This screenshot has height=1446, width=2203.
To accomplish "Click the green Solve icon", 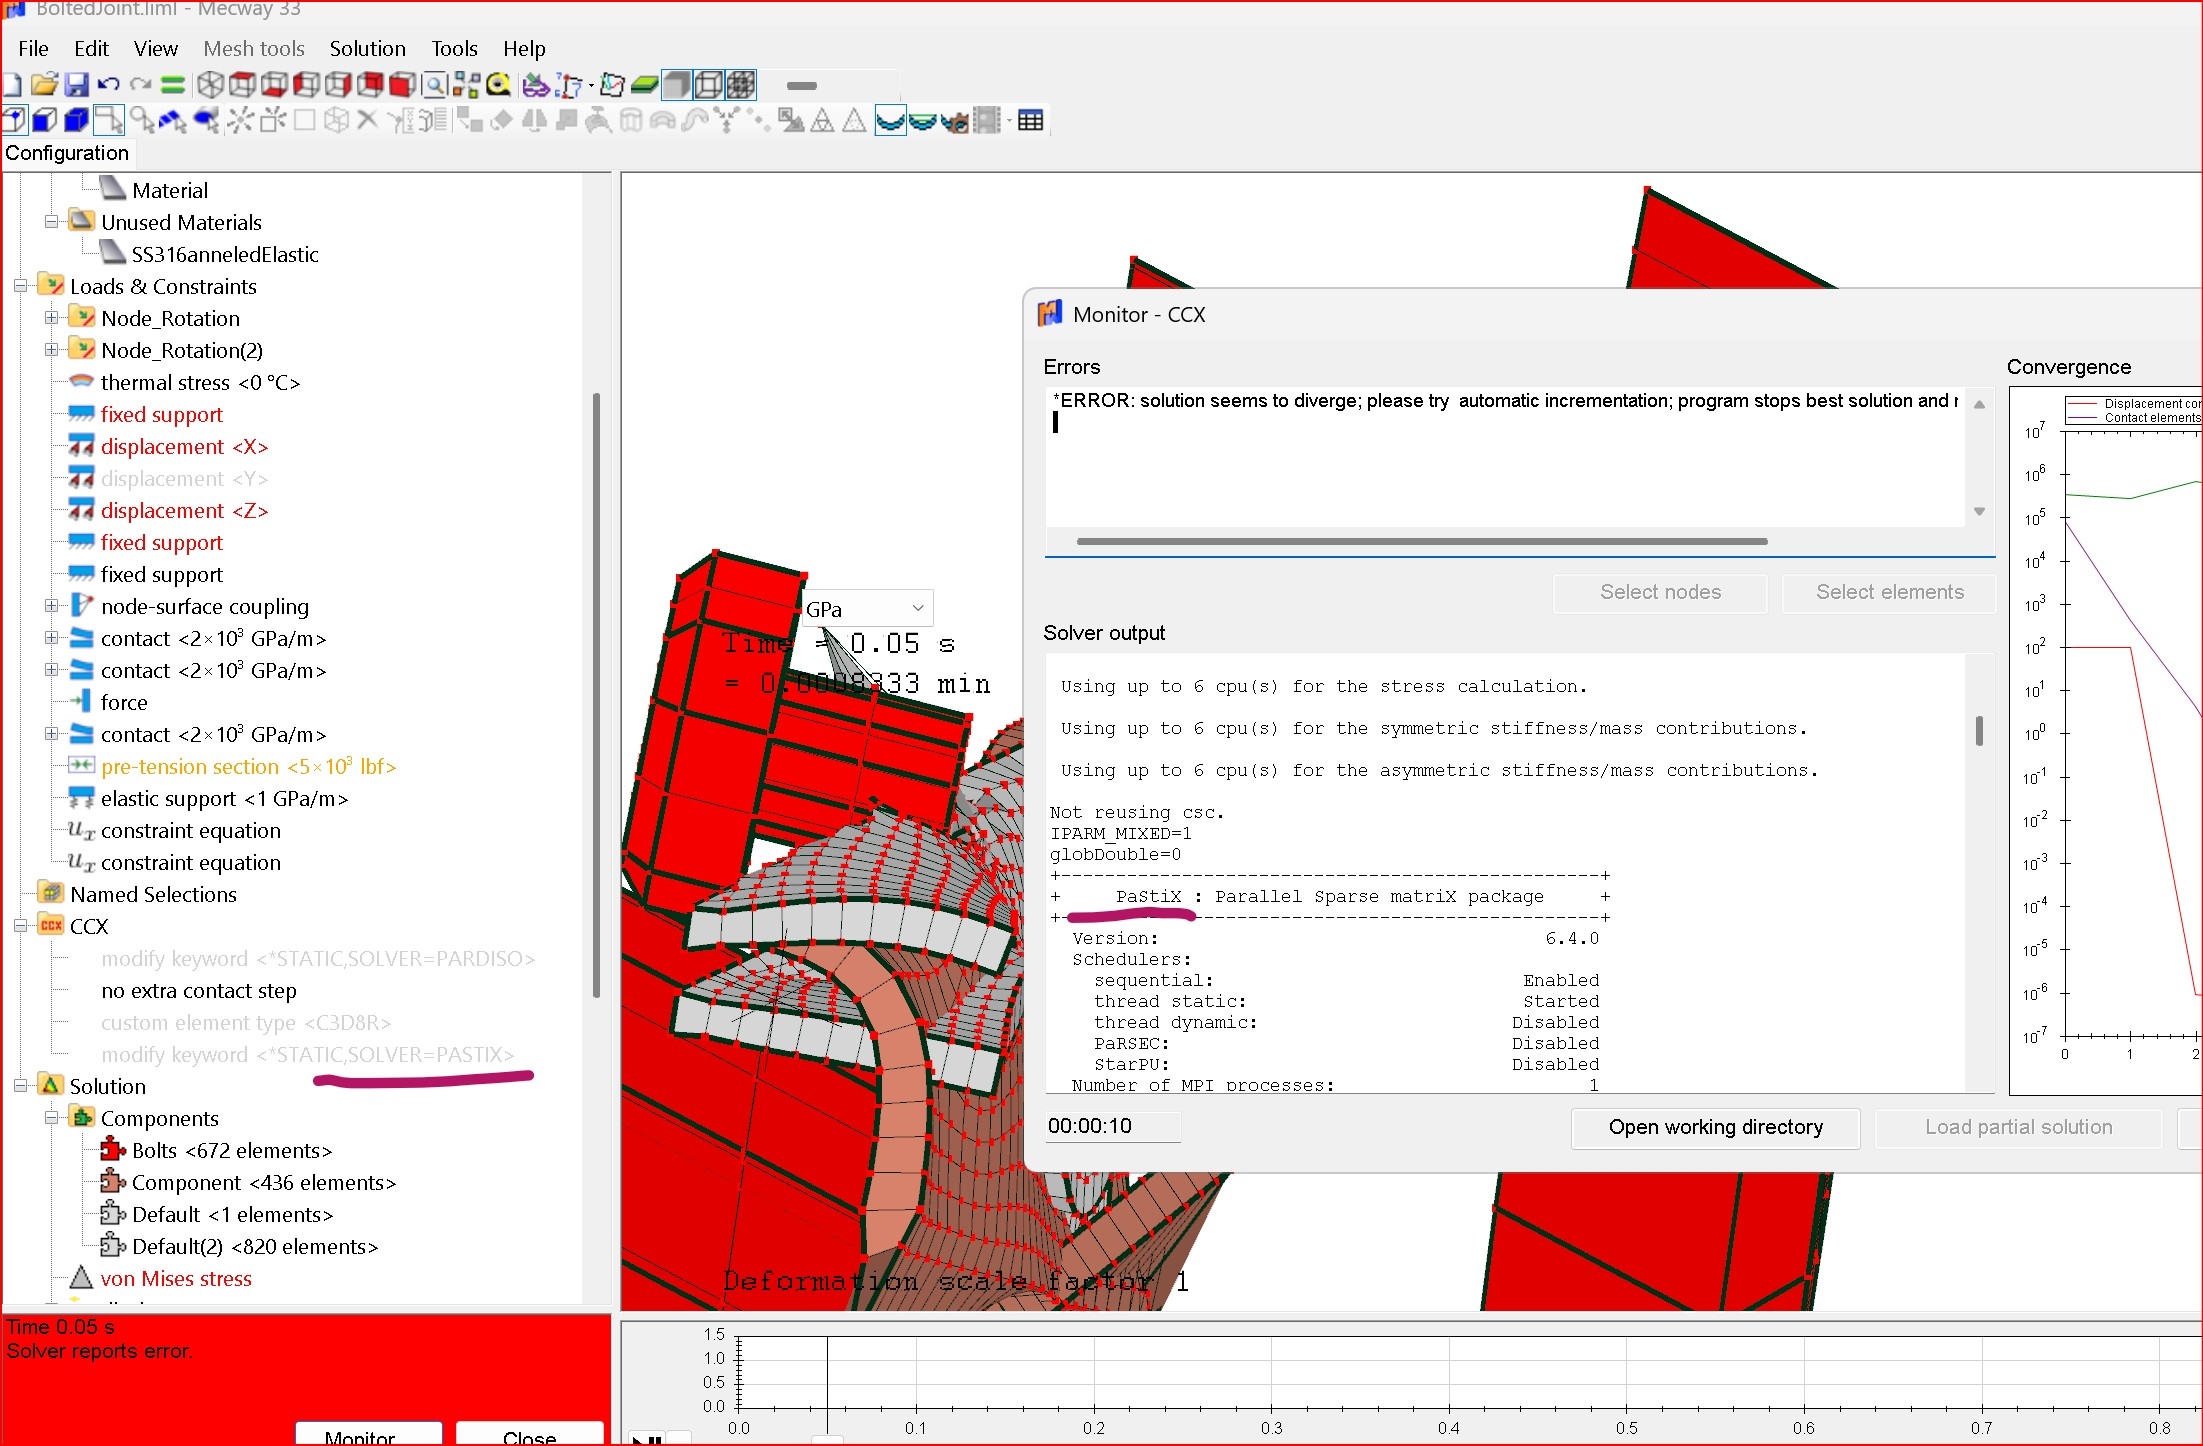I will pyautogui.click(x=173, y=85).
